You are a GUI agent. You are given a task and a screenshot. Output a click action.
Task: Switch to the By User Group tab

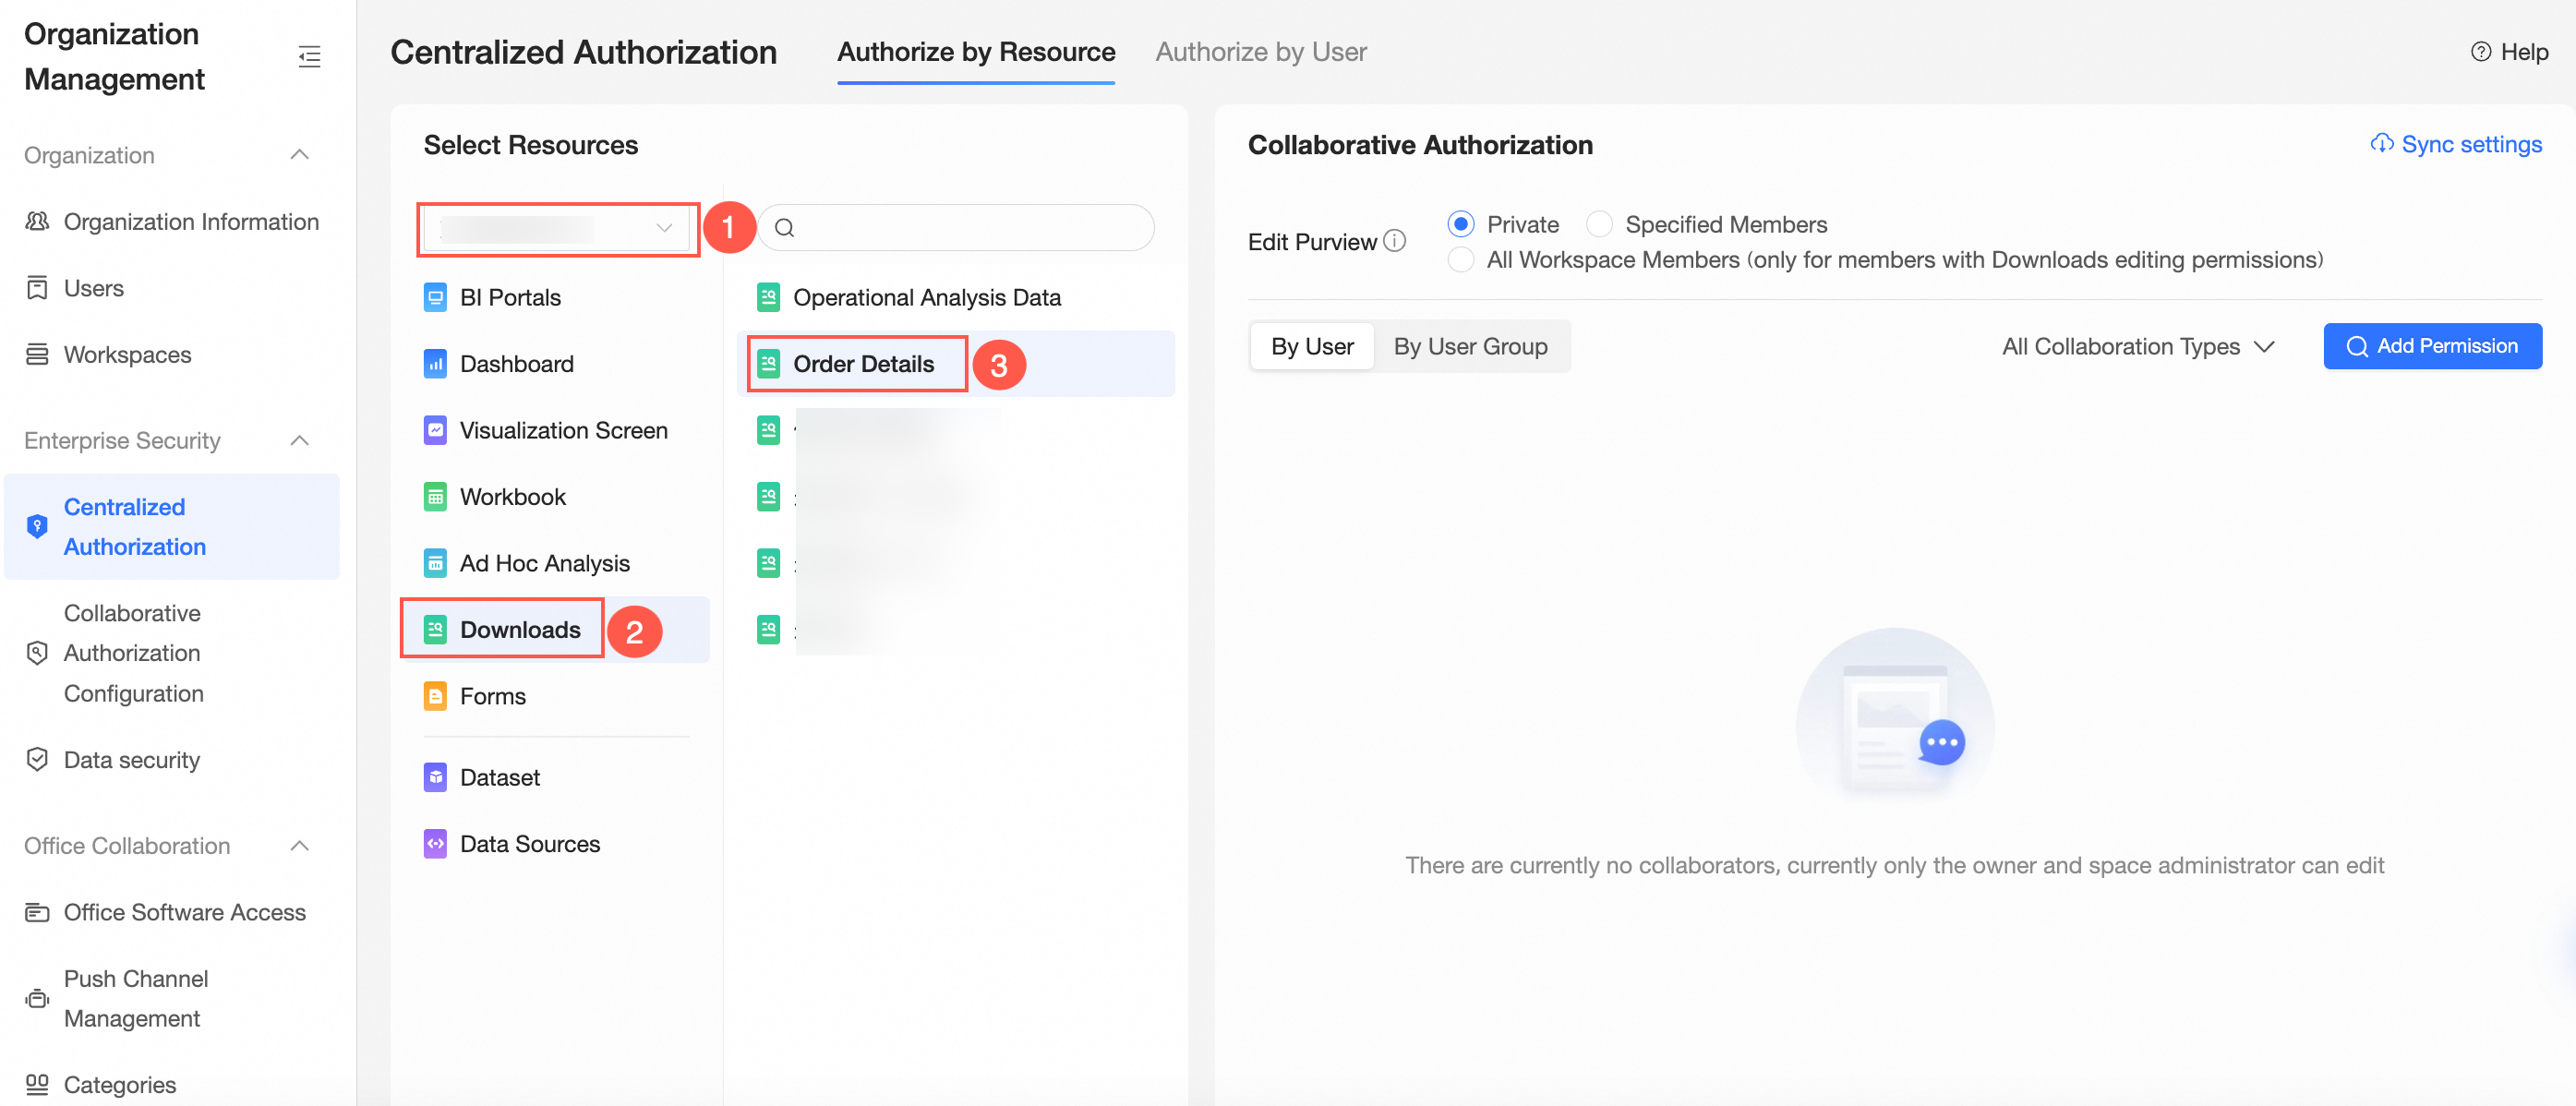pyautogui.click(x=1469, y=346)
